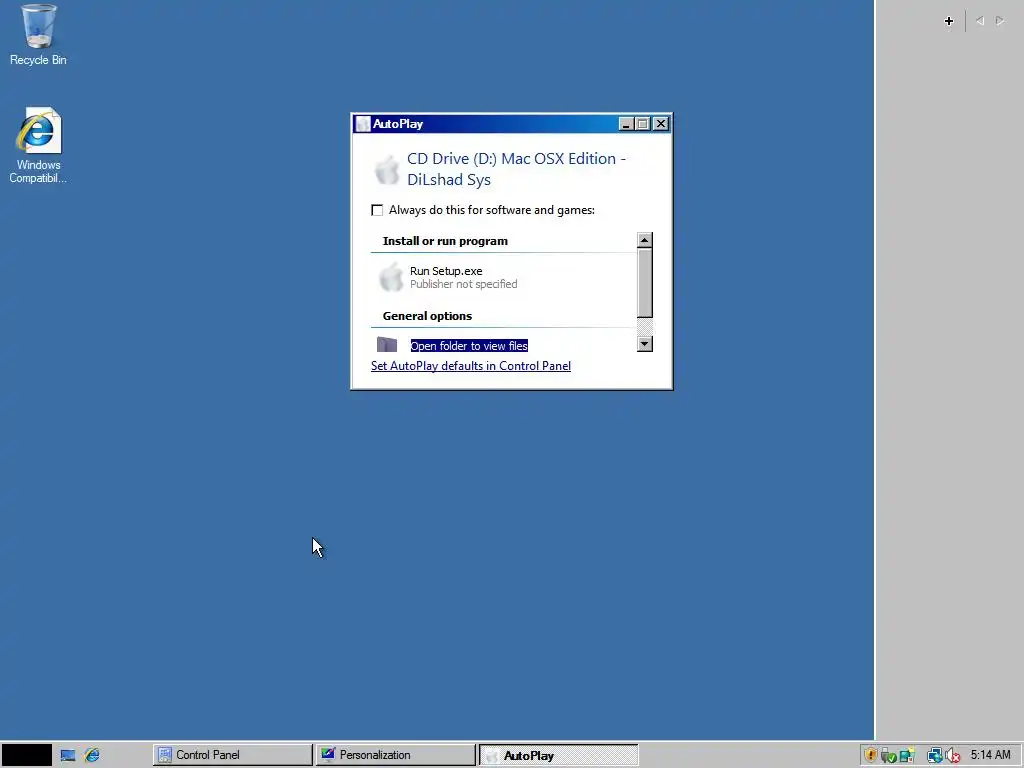The width and height of the screenshot is (1024, 768).
Task: Launch Internet Explorer from quick launch
Action: 92,756
